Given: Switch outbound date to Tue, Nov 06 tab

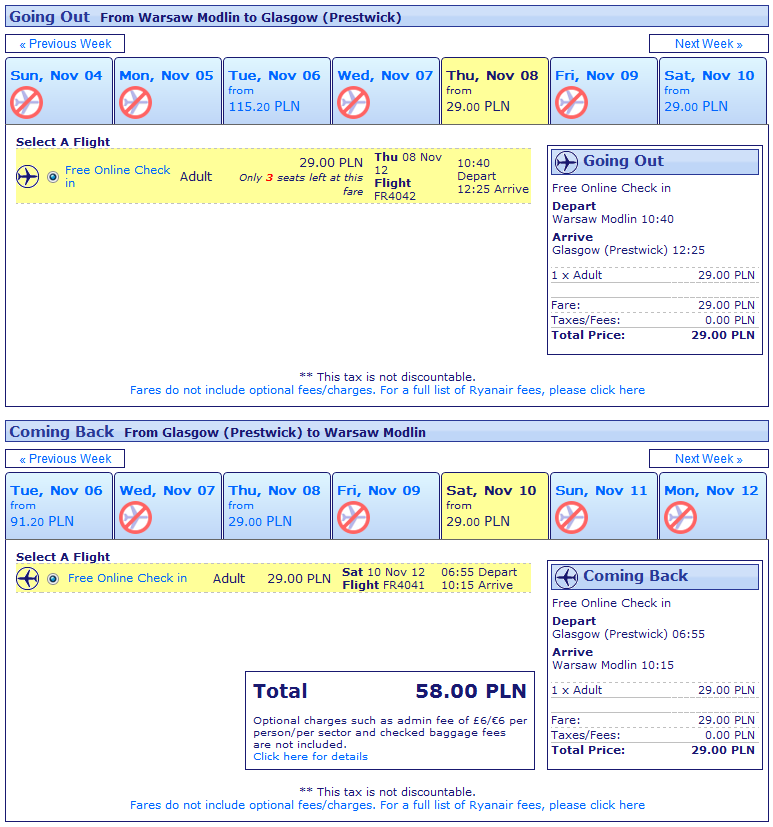Looking at the screenshot, I should [x=276, y=91].
